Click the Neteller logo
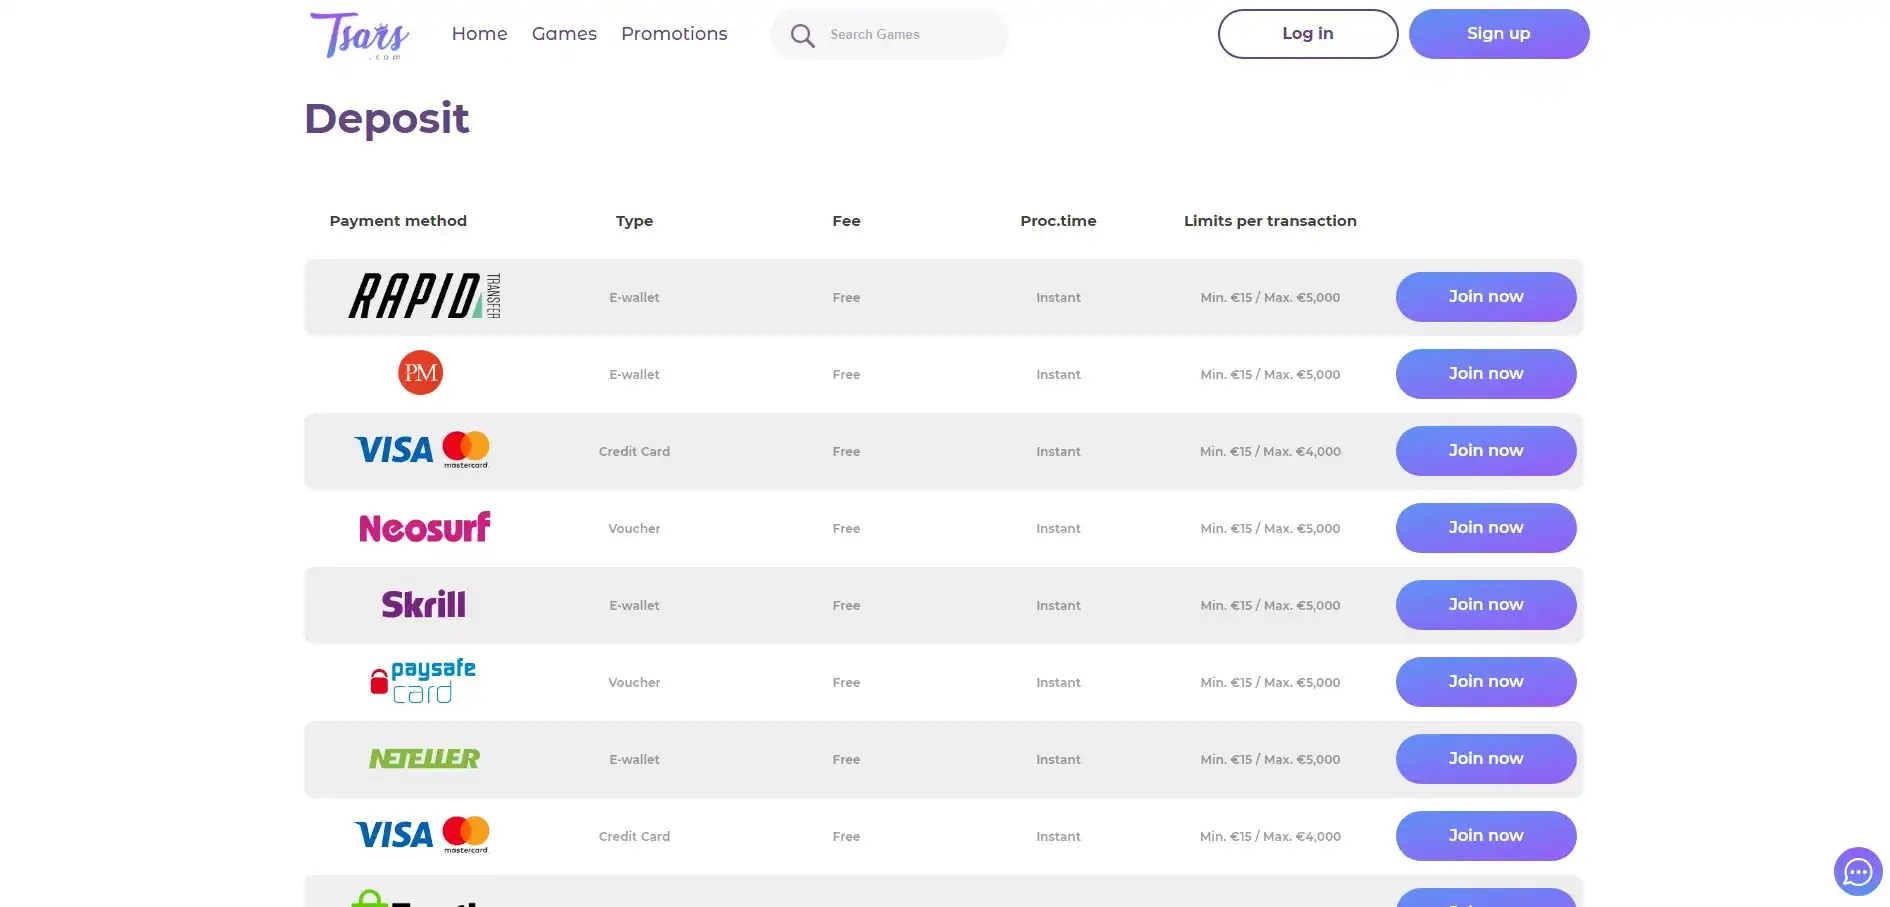This screenshot has width=1890, height=907. [x=424, y=759]
